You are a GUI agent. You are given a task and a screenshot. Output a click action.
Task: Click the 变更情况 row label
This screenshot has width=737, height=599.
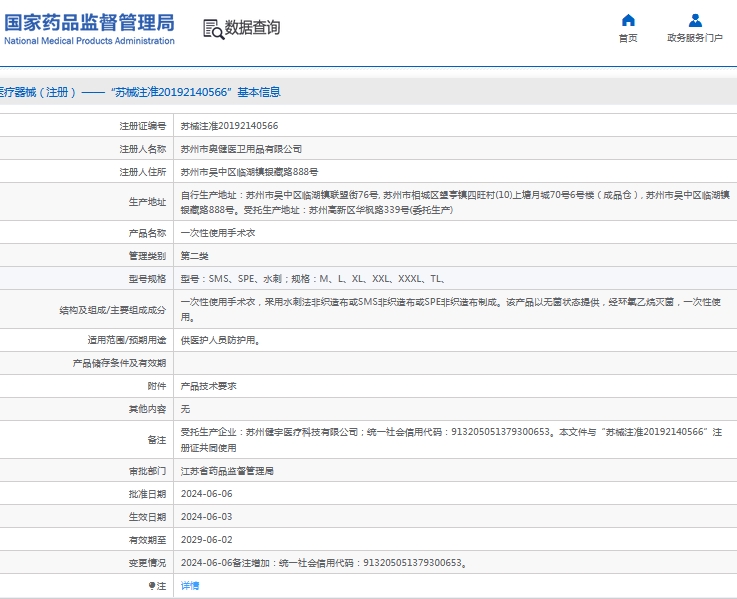148,563
